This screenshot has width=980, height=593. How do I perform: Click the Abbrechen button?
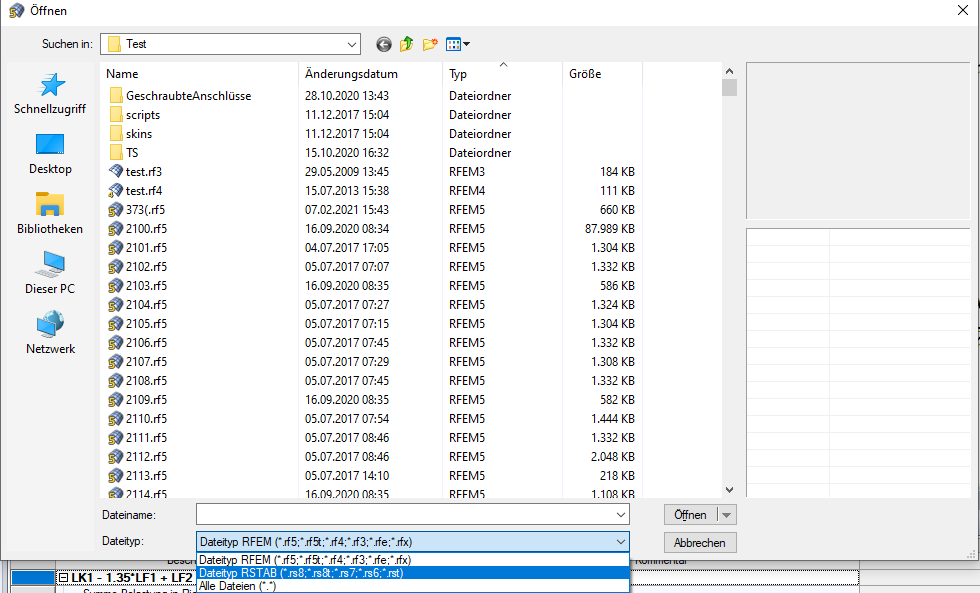pyautogui.click(x=700, y=542)
